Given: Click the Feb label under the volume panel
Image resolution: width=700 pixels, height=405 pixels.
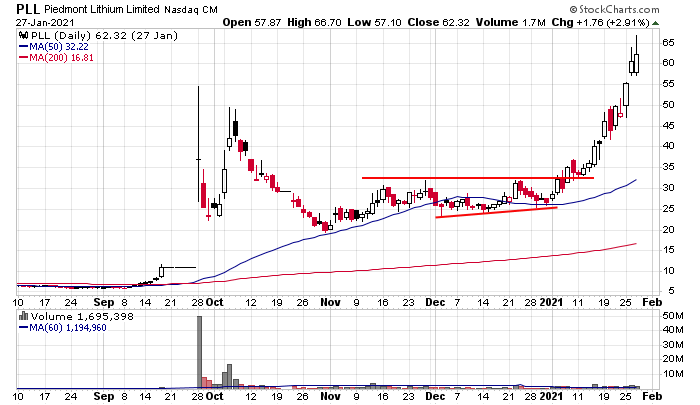Looking at the screenshot, I should click(x=652, y=397).
